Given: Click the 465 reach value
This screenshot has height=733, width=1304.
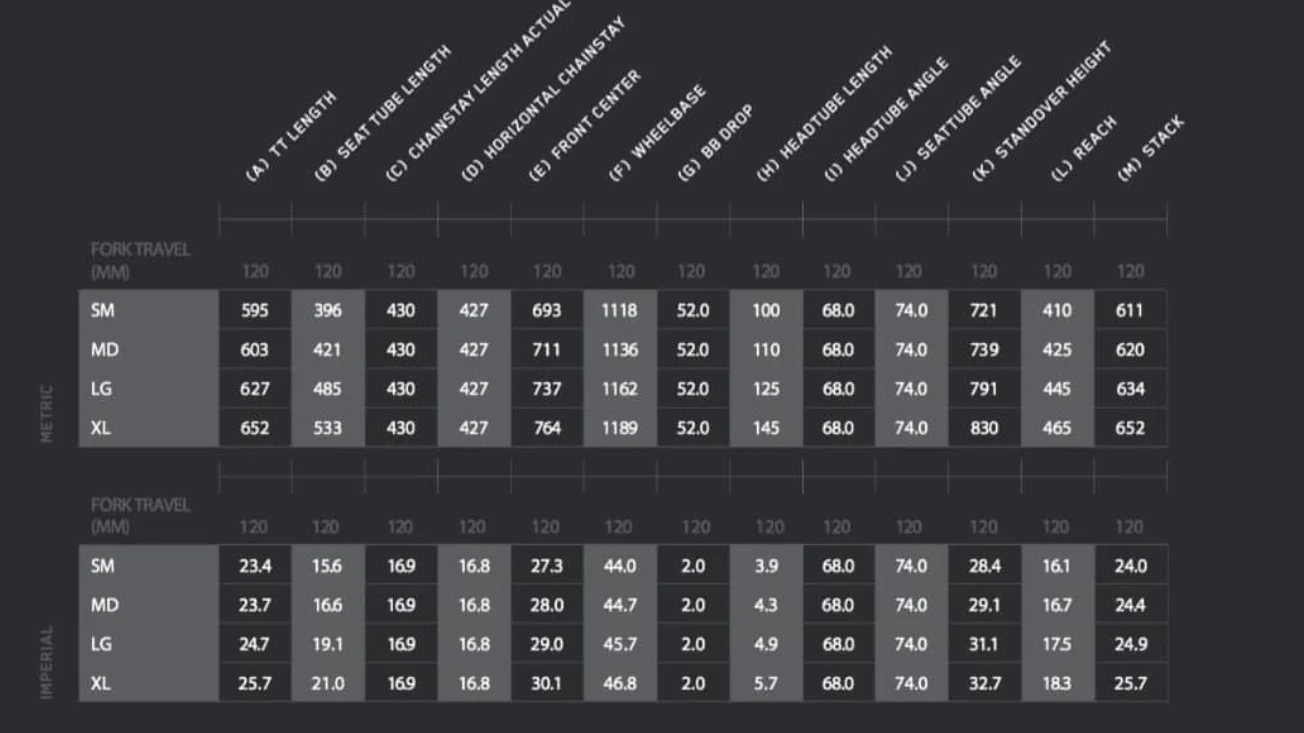Looking at the screenshot, I should tap(1057, 428).
